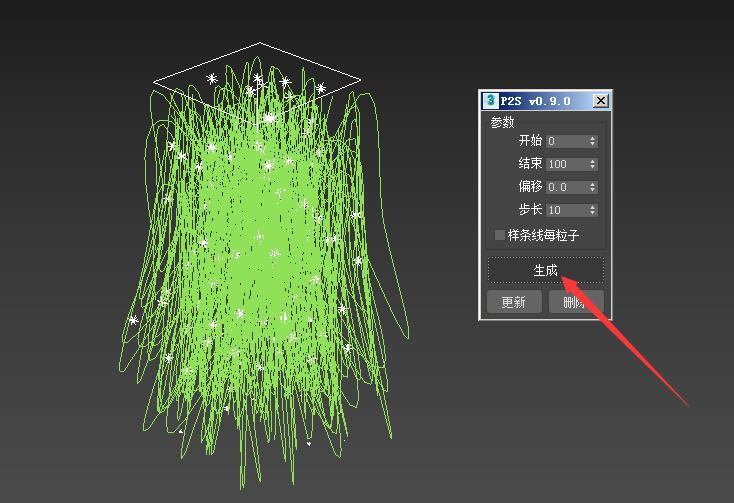The width and height of the screenshot is (734, 503).
Task: Click the 偏移 field spinner arrows
Action: point(593,187)
